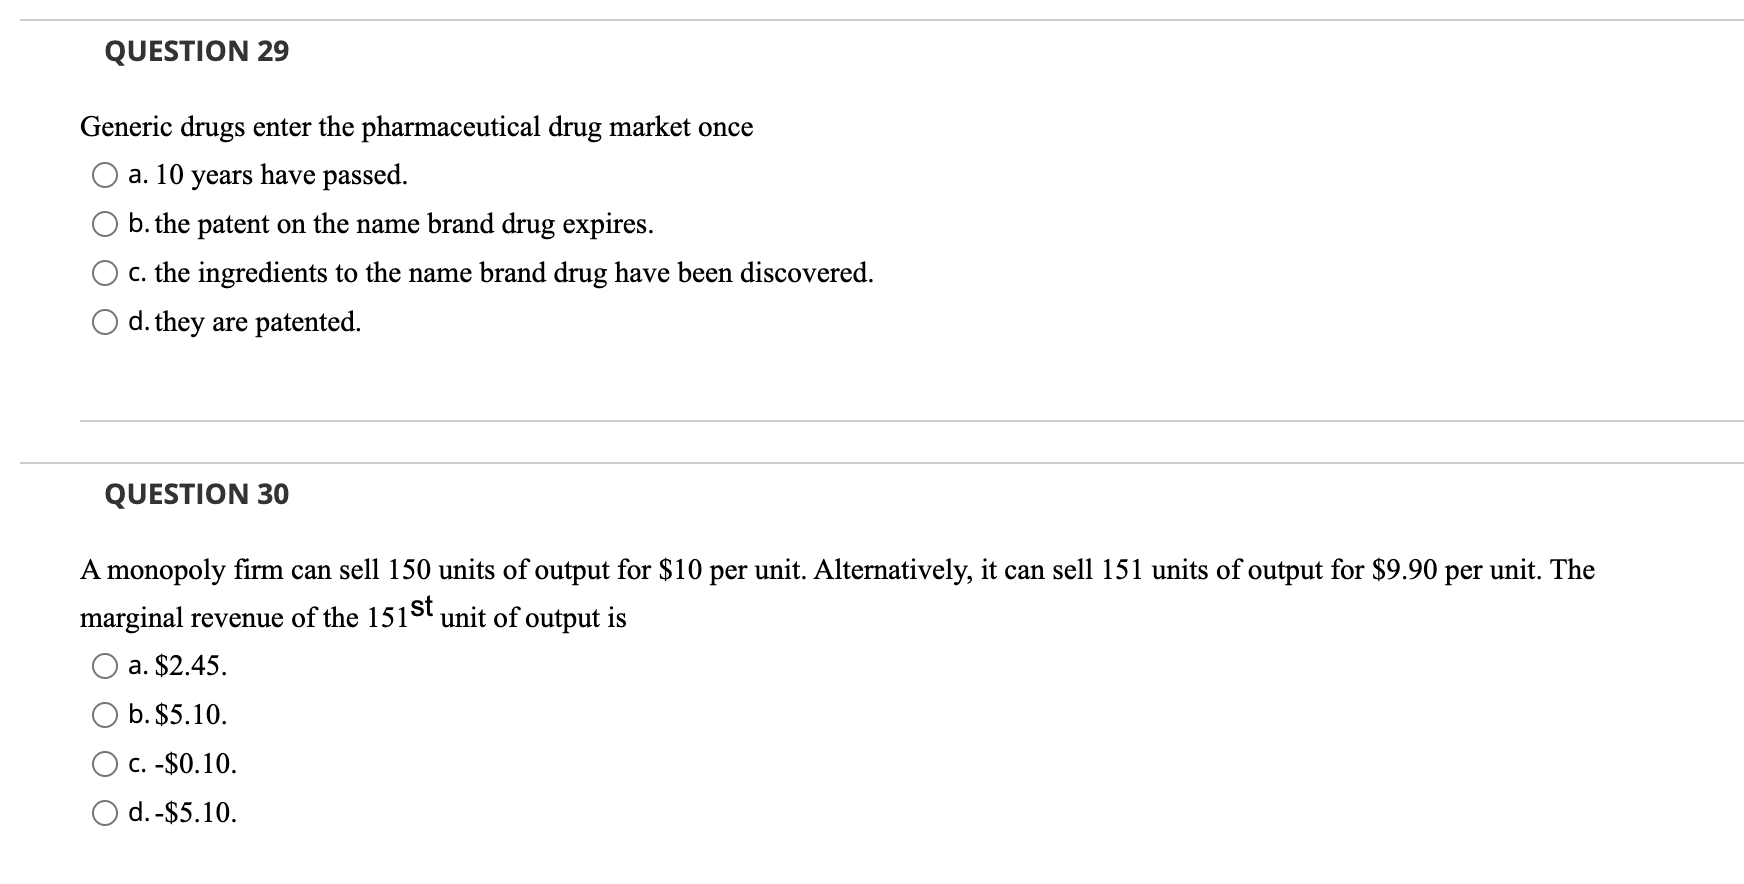Click the text '10 years have passed'
The height and width of the screenshot is (884, 1744).
266,175
